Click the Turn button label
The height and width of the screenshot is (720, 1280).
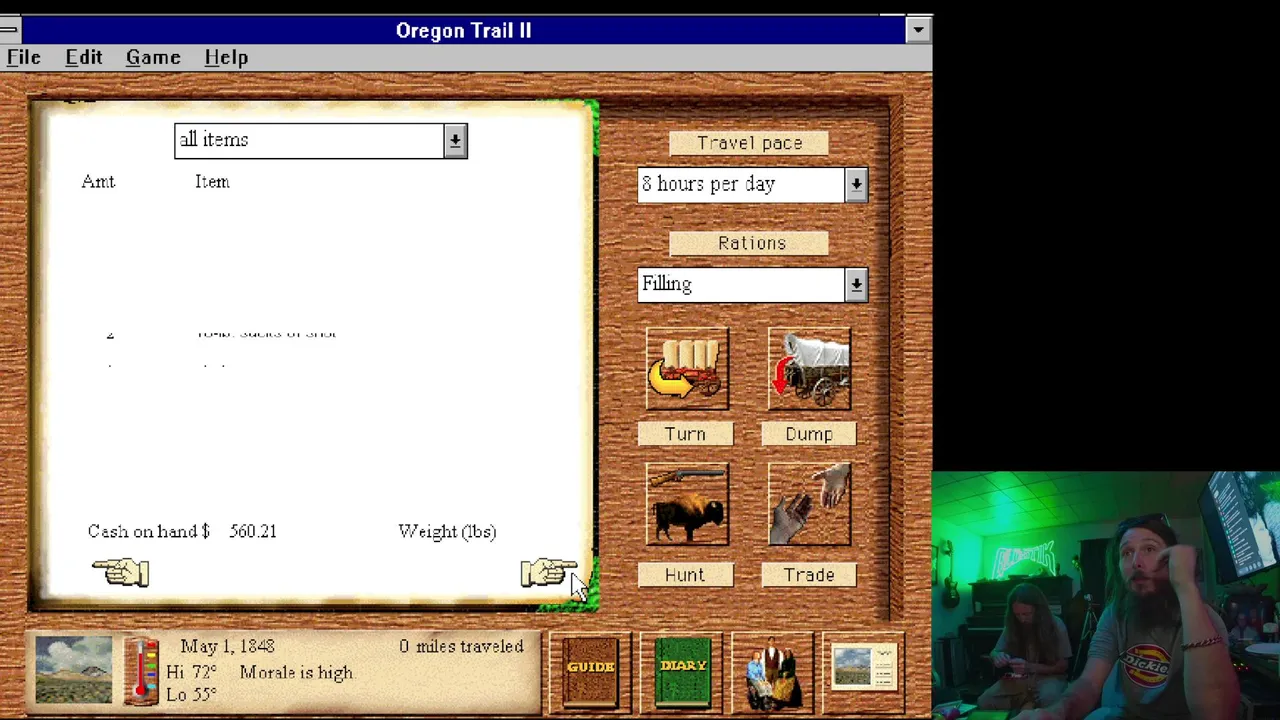pos(685,434)
